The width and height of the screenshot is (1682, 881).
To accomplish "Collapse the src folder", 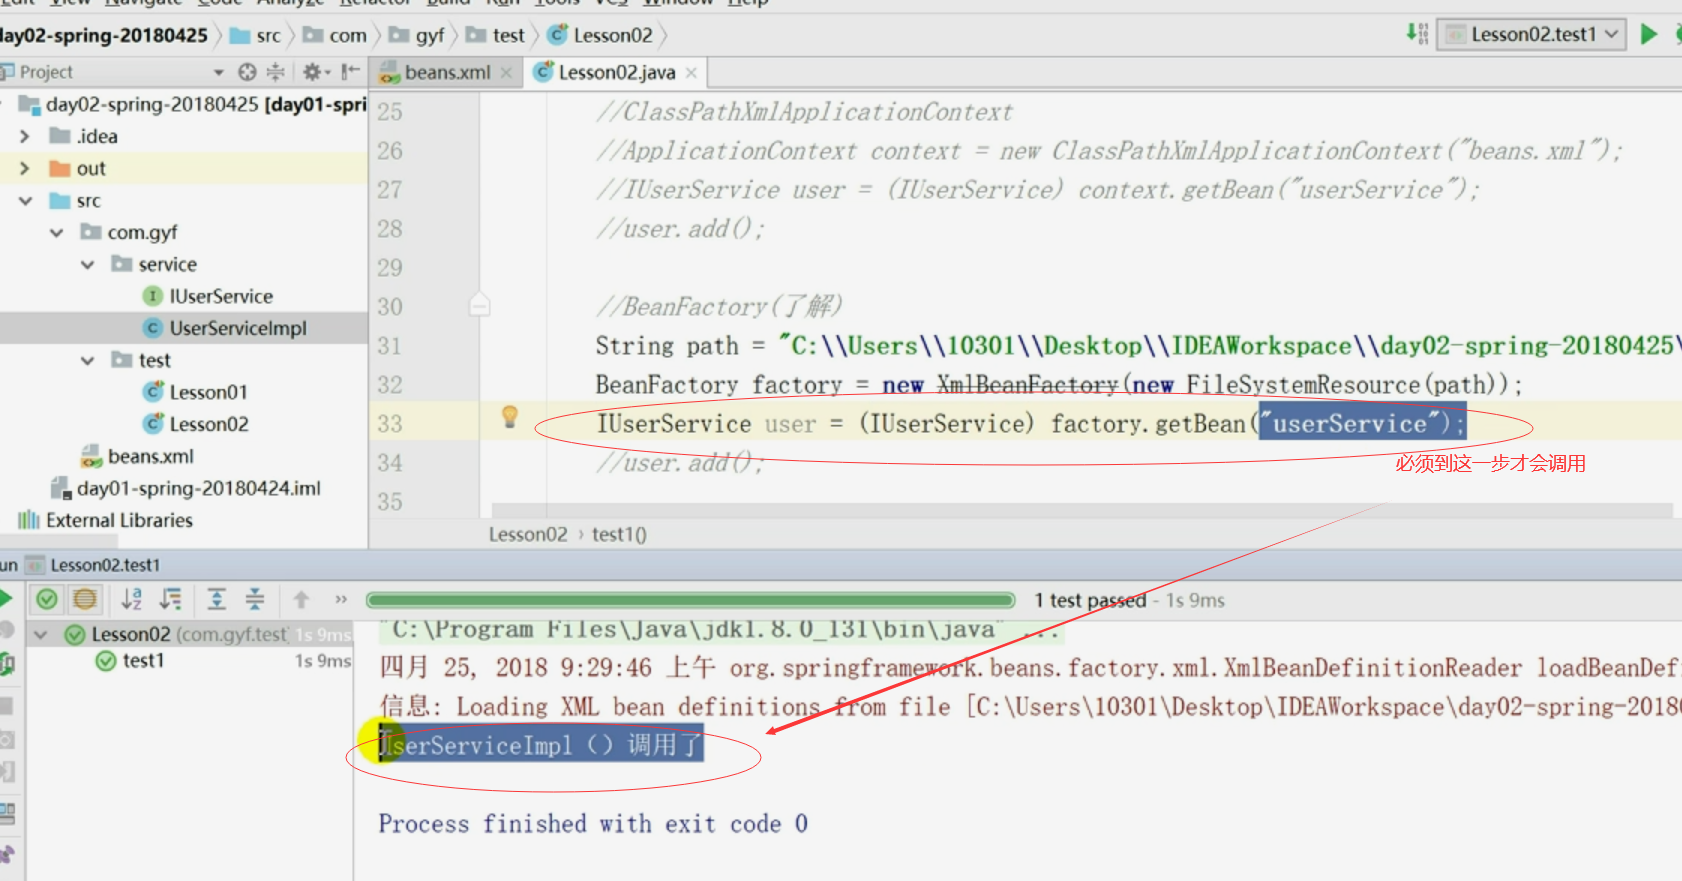I will tap(25, 200).
